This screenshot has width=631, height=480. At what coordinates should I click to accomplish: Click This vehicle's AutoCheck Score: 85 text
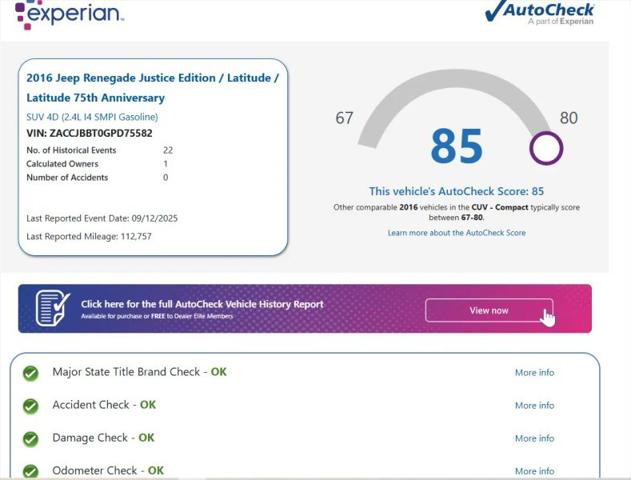[x=456, y=191]
